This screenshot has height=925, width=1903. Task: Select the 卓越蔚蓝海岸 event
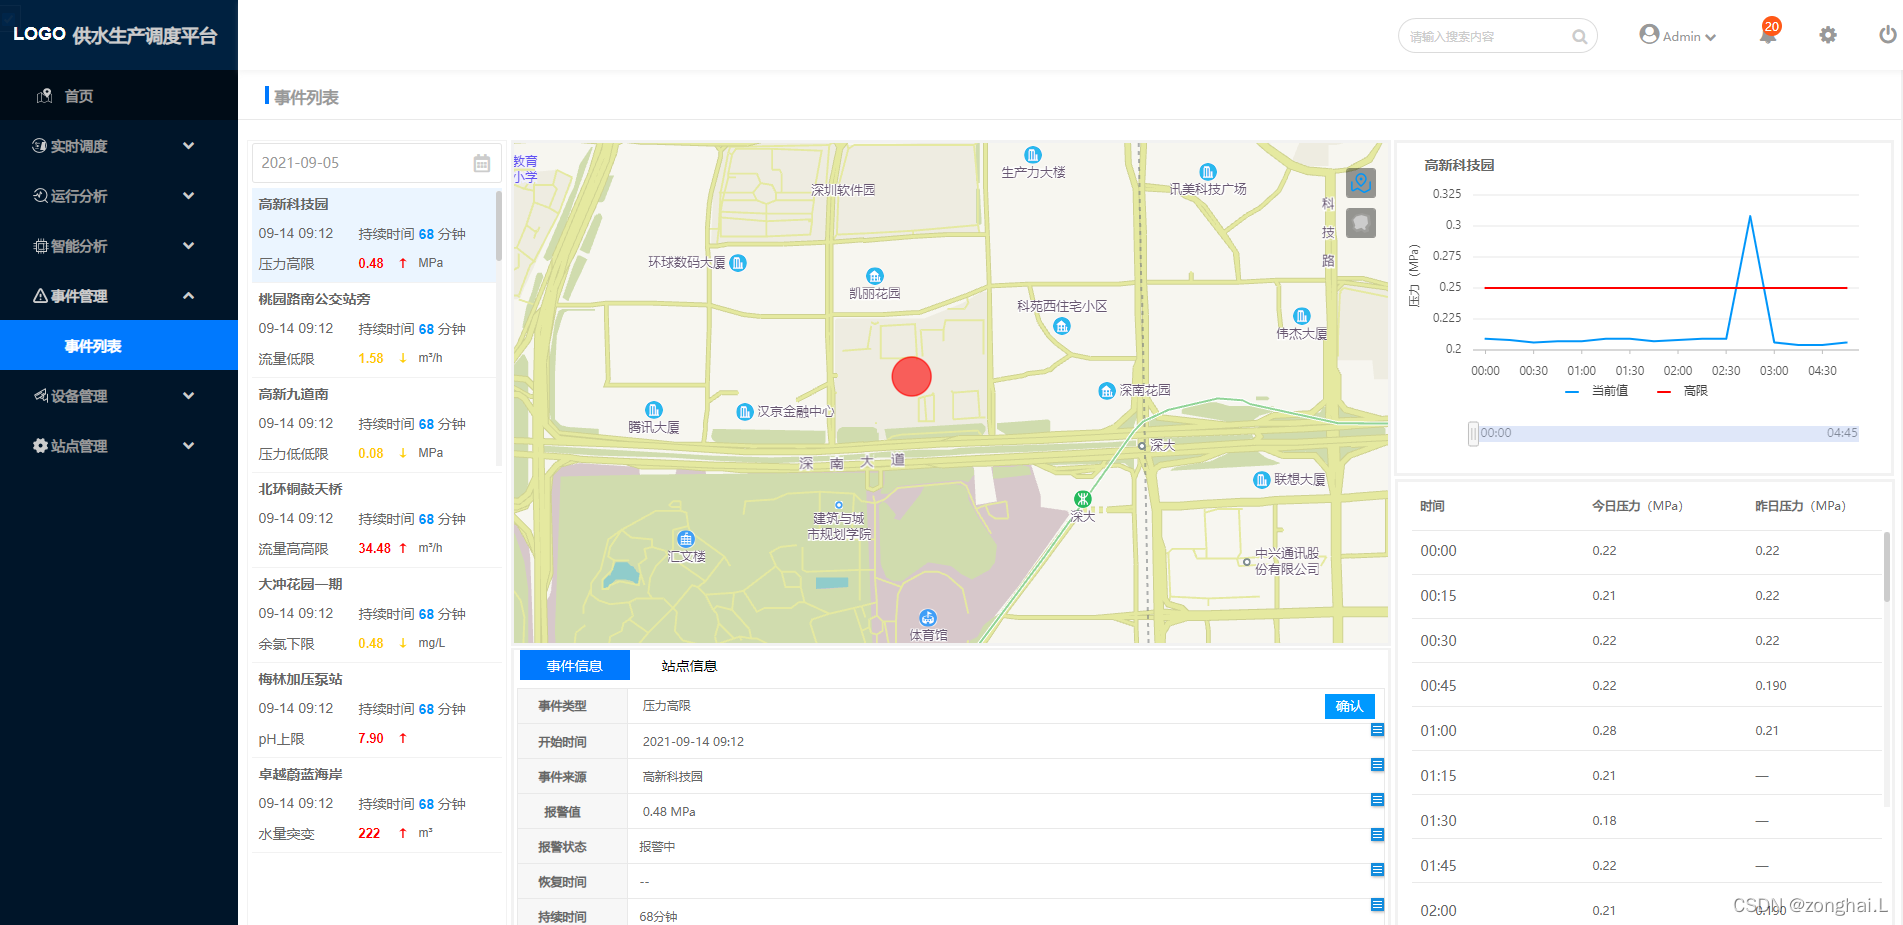(x=375, y=805)
